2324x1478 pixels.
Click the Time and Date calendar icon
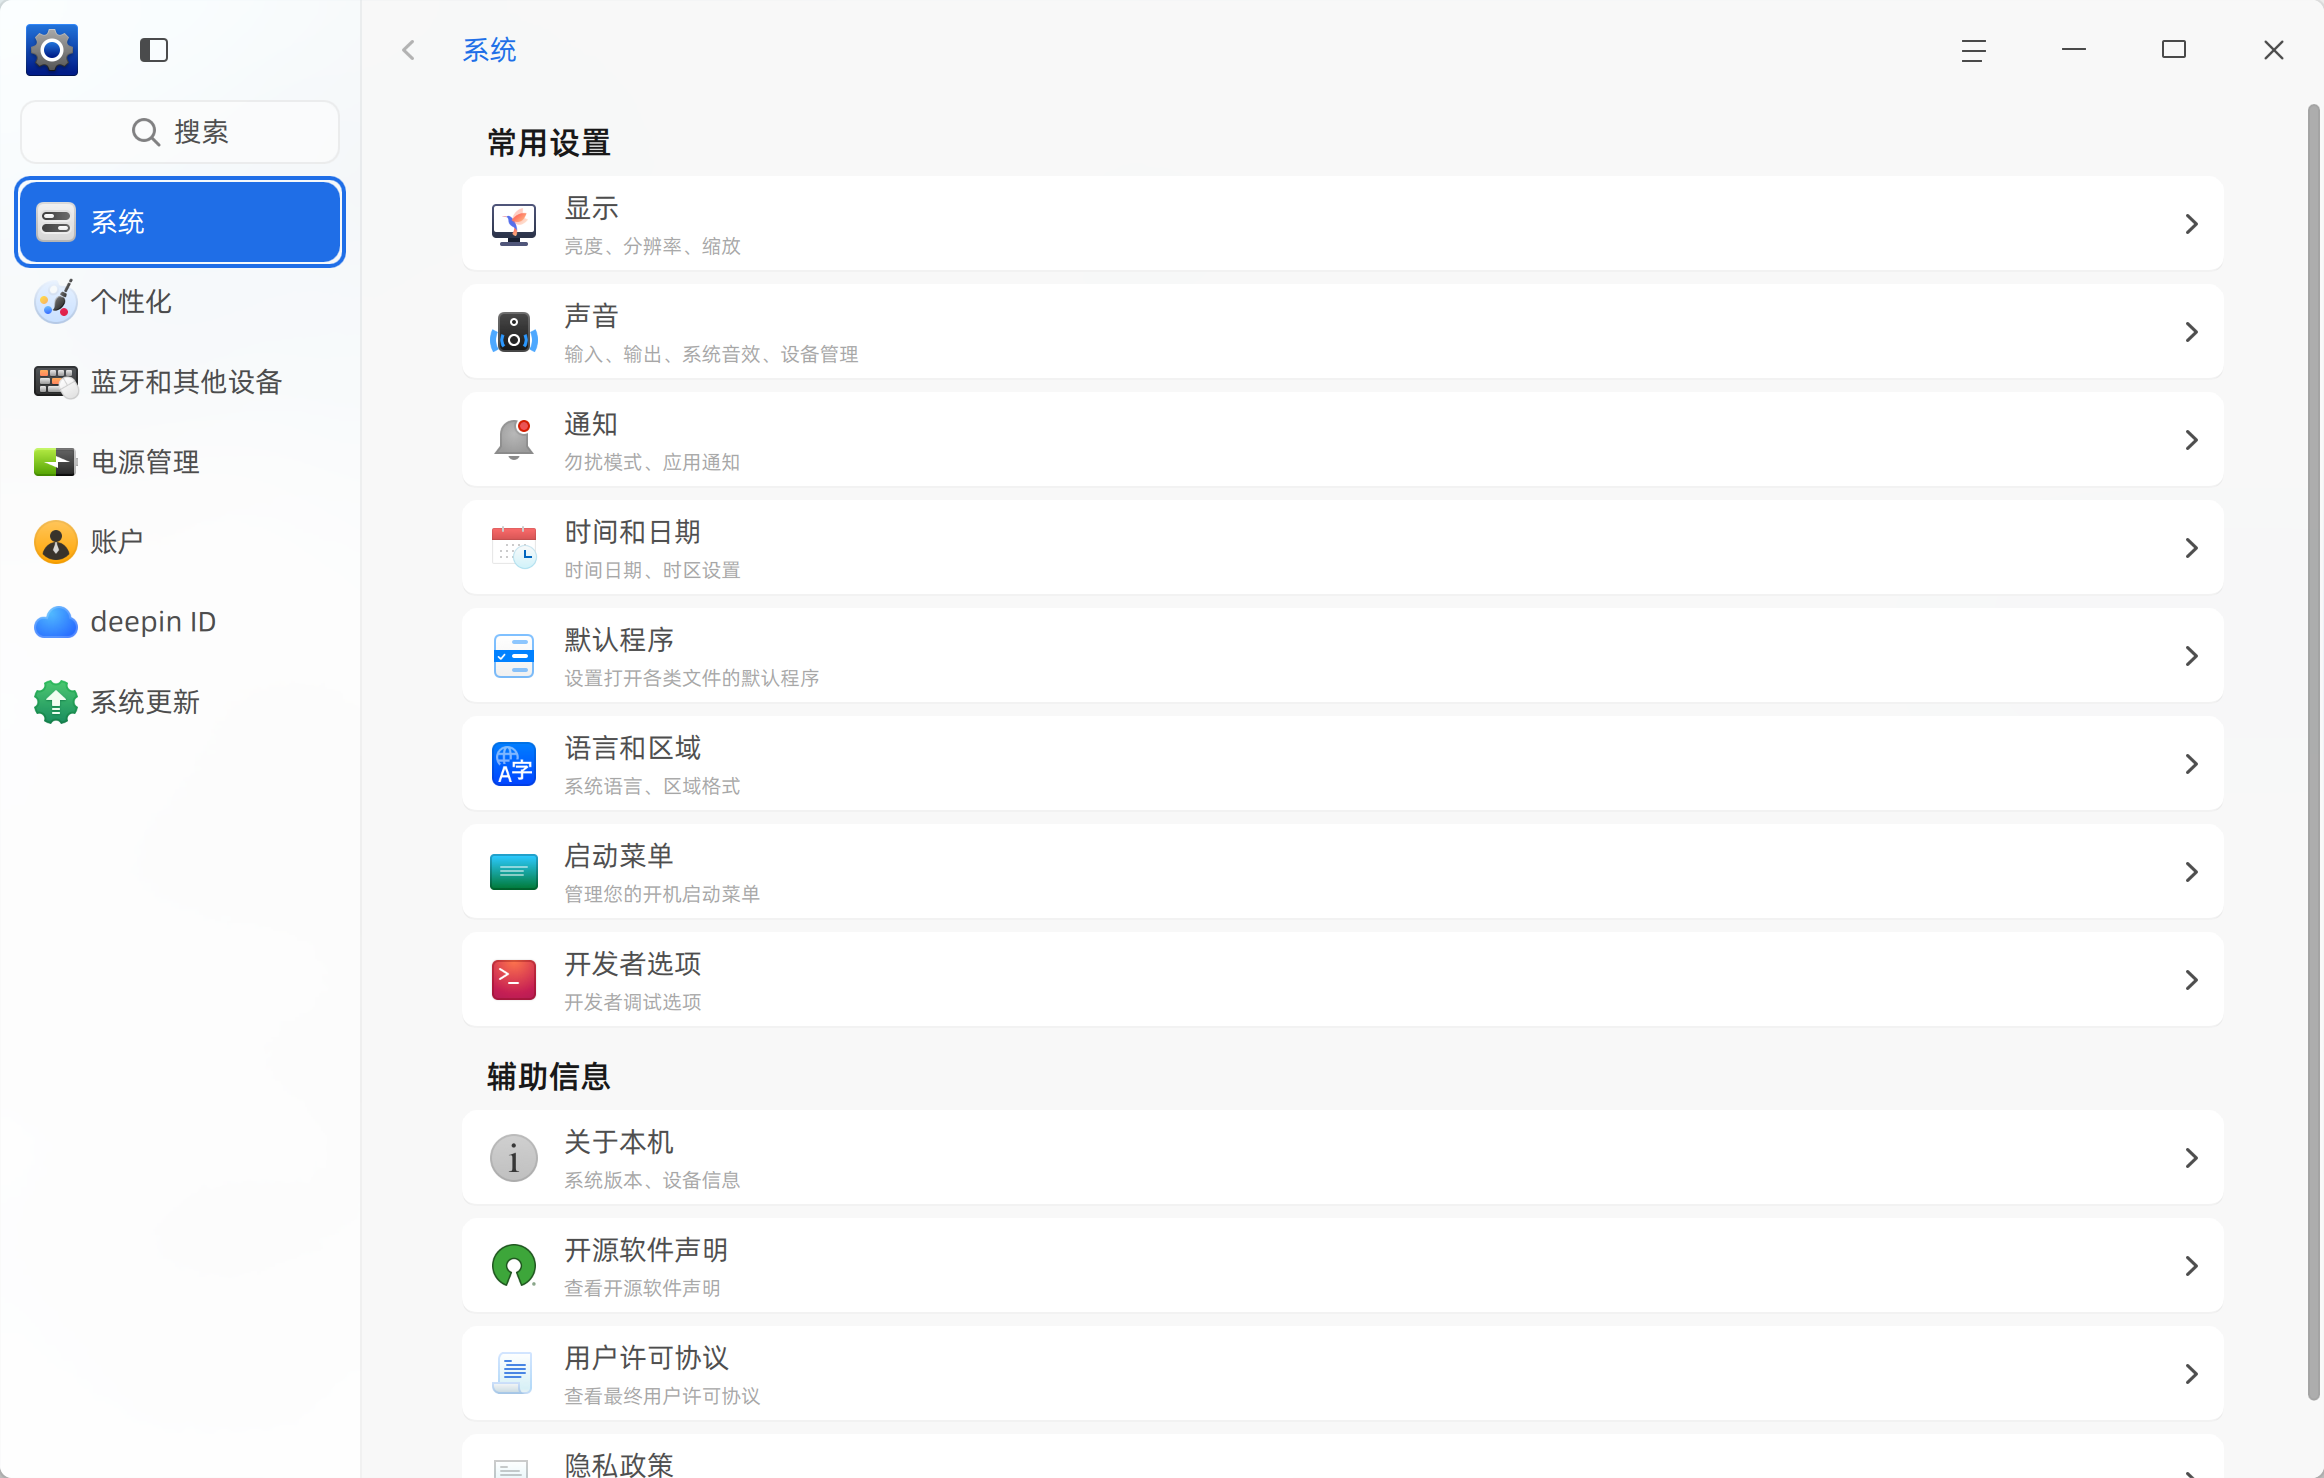click(514, 548)
